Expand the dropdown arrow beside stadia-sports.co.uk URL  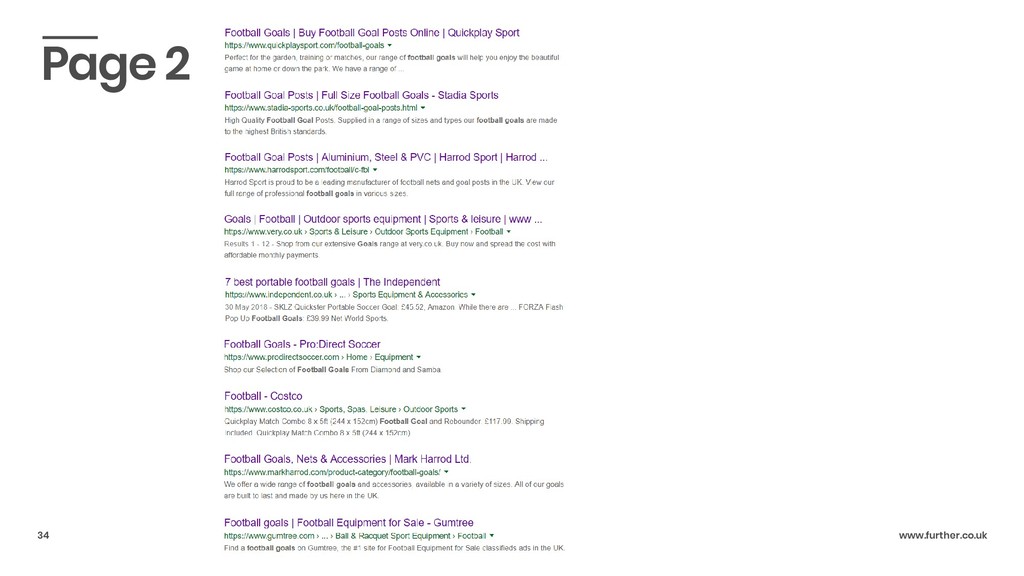(x=423, y=108)
